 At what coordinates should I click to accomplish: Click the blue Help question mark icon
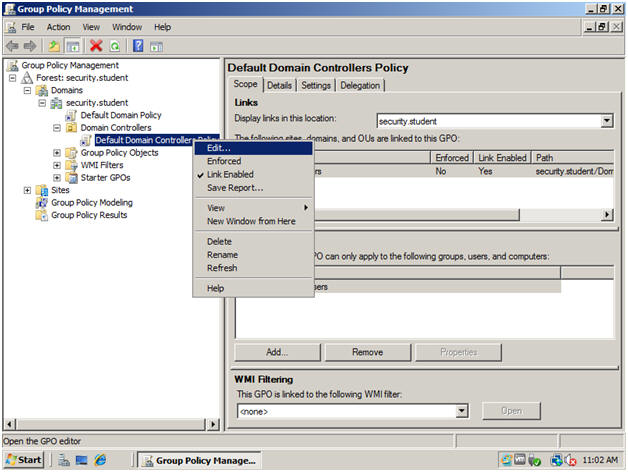[x=138, y=46]
